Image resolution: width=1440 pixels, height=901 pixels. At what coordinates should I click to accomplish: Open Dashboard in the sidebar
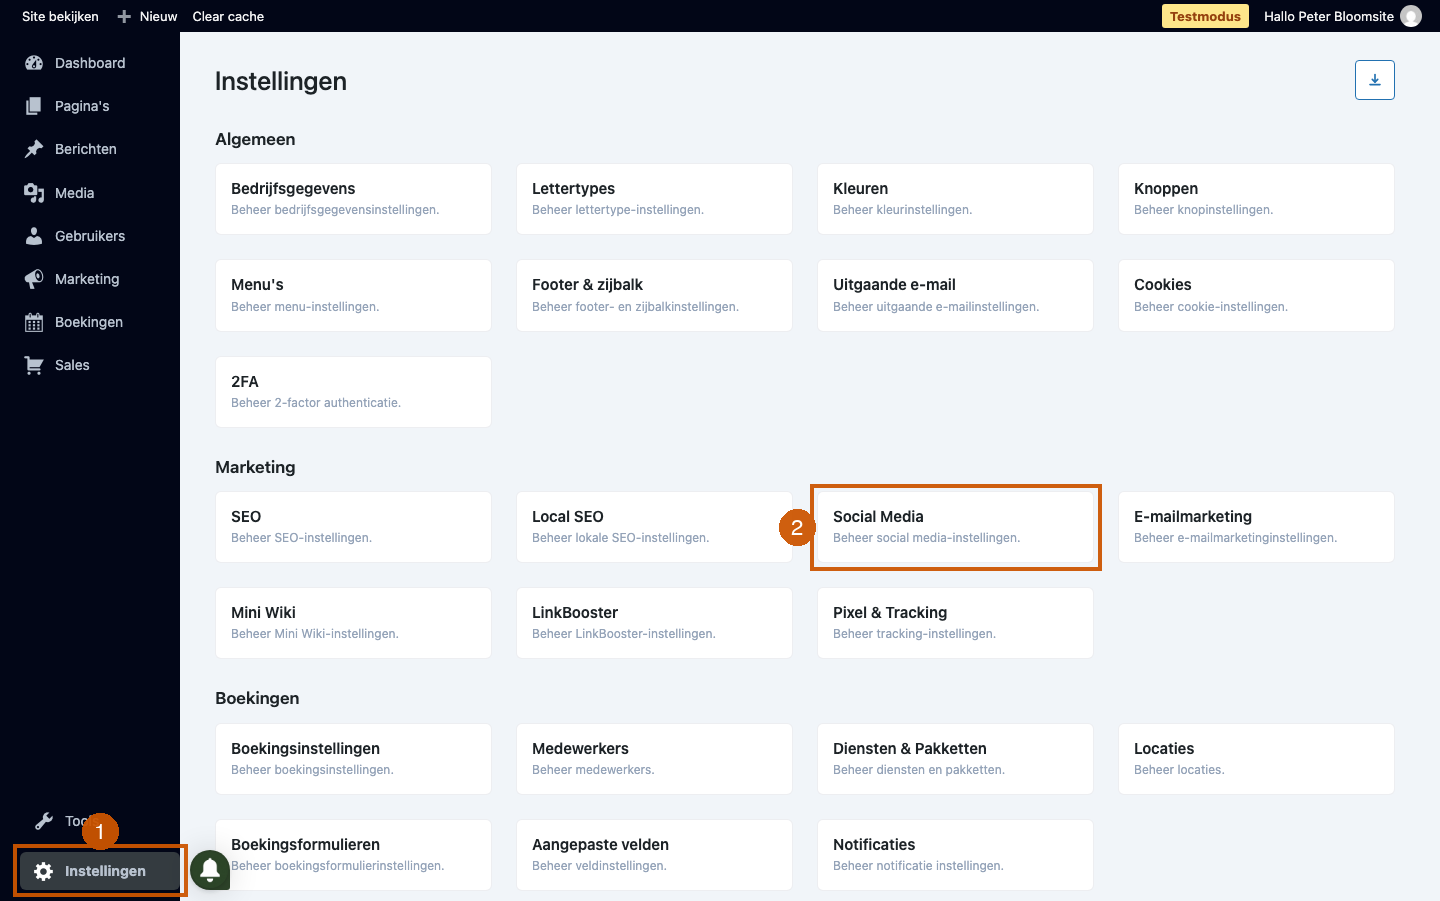(x=90, y=63)
